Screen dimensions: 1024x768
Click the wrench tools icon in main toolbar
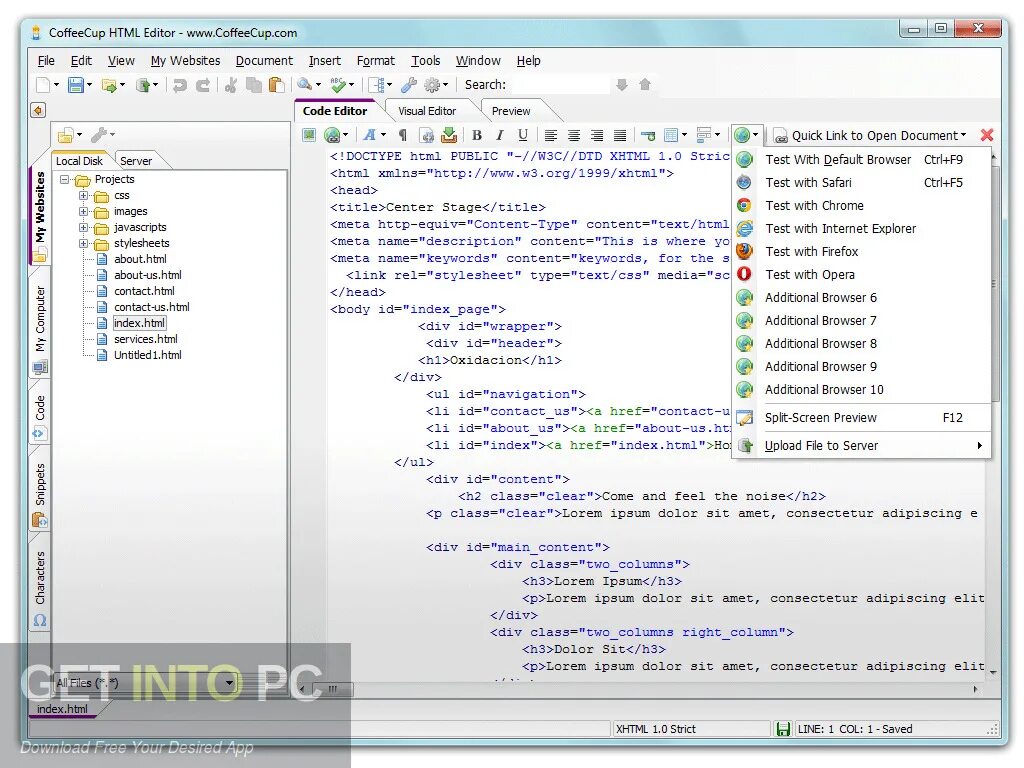pyautogui.click(x=409, y=85)
